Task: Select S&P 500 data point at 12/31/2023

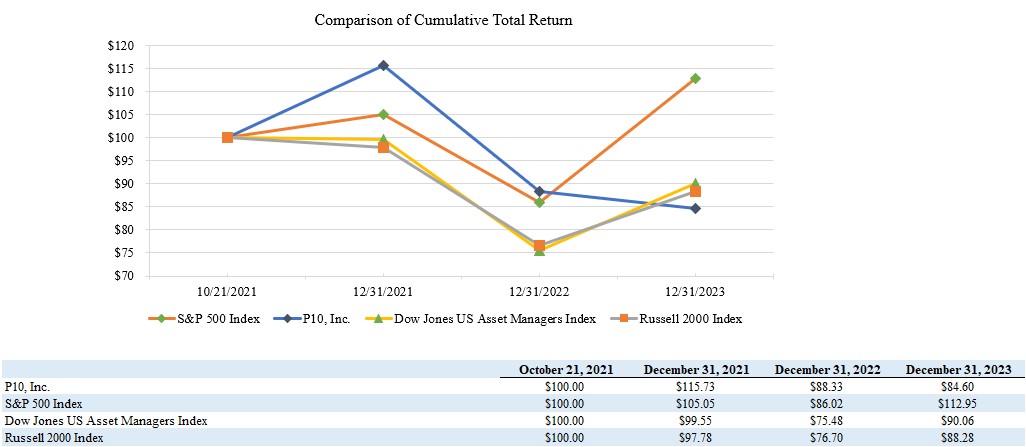Action: pyautogui.click(x=695, y=78)
